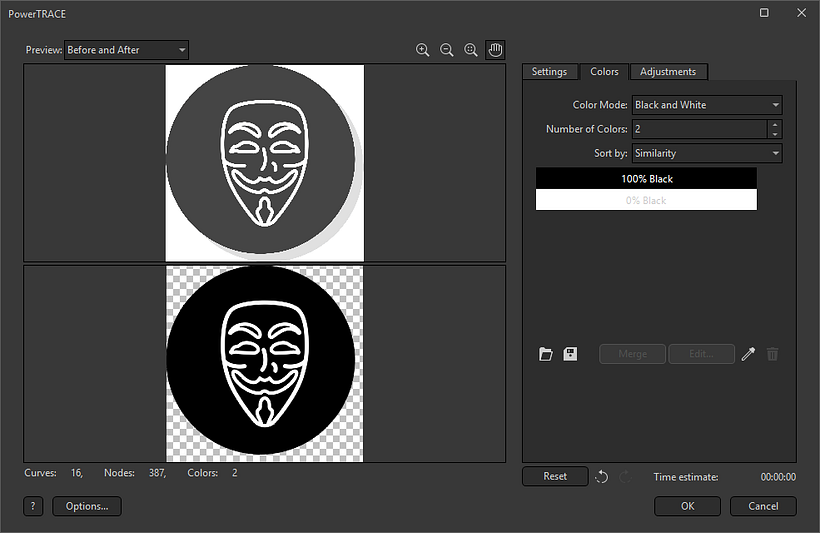Select the 100% Black color swatch
Viewport: 820px width, 533px height.
tap(646, 179)
